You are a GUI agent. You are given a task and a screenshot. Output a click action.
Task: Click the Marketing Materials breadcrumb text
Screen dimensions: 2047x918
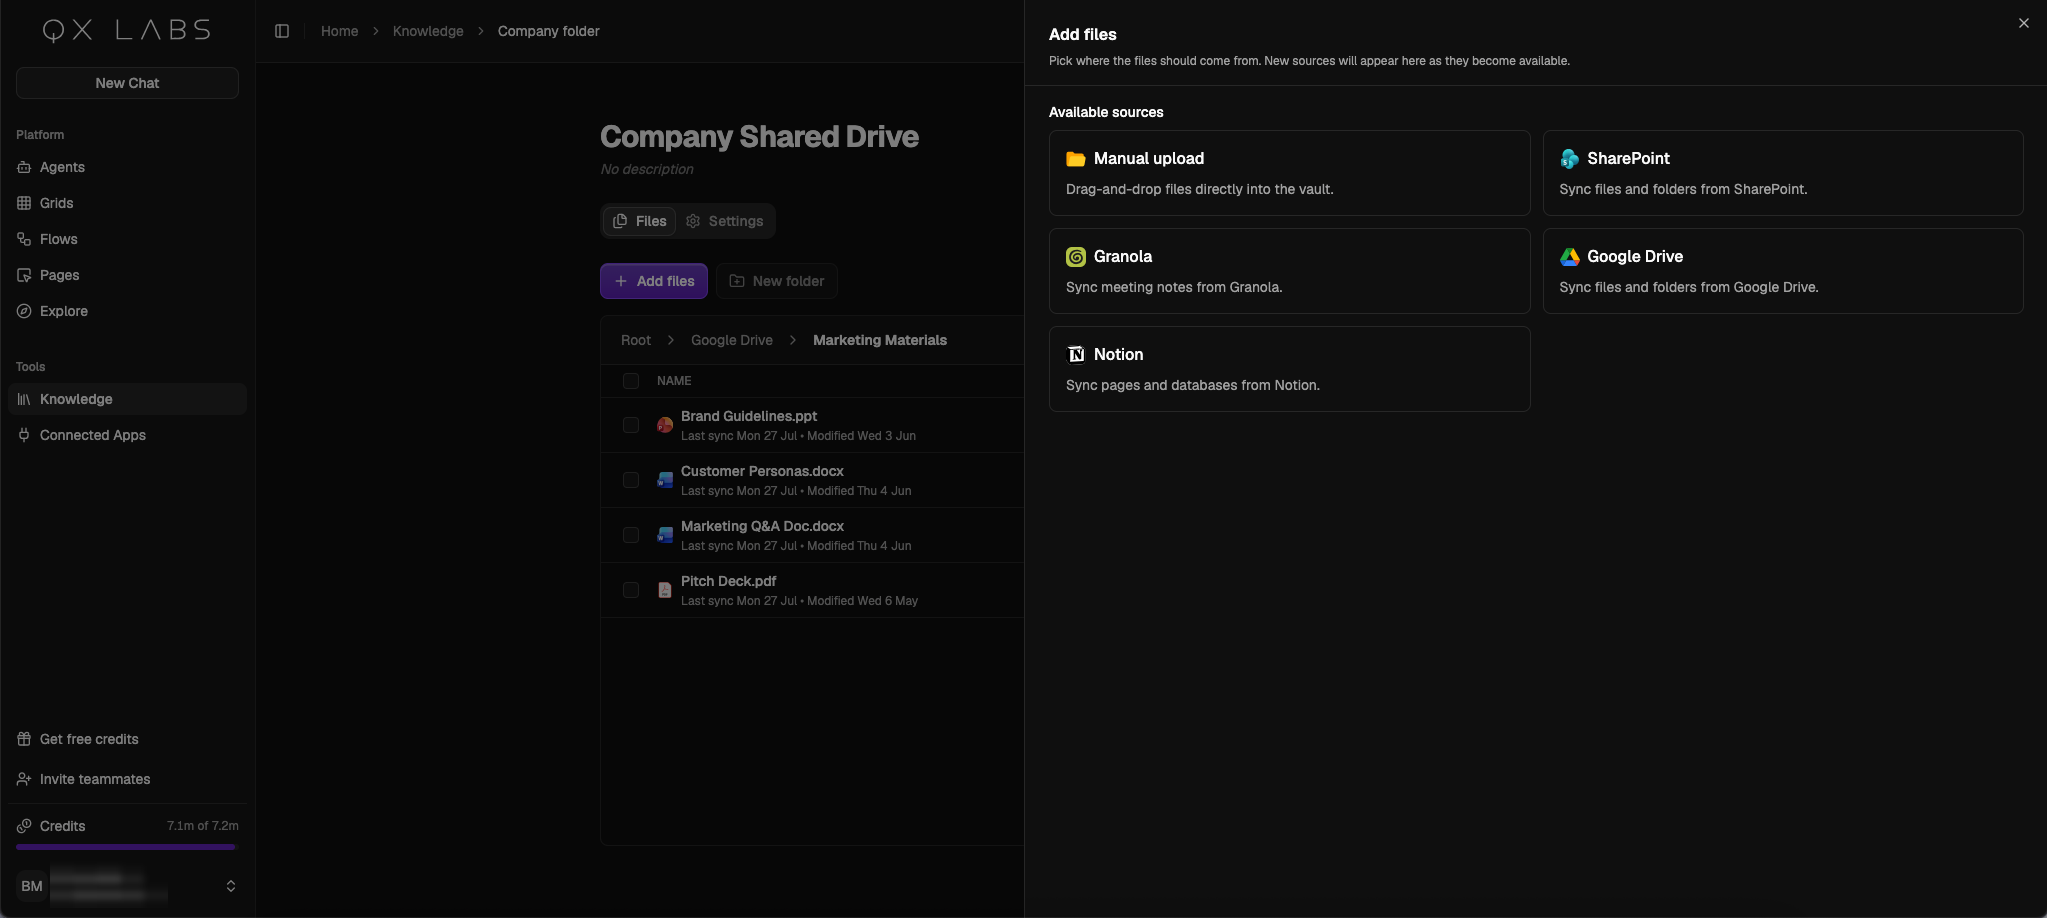coord(880,340)
